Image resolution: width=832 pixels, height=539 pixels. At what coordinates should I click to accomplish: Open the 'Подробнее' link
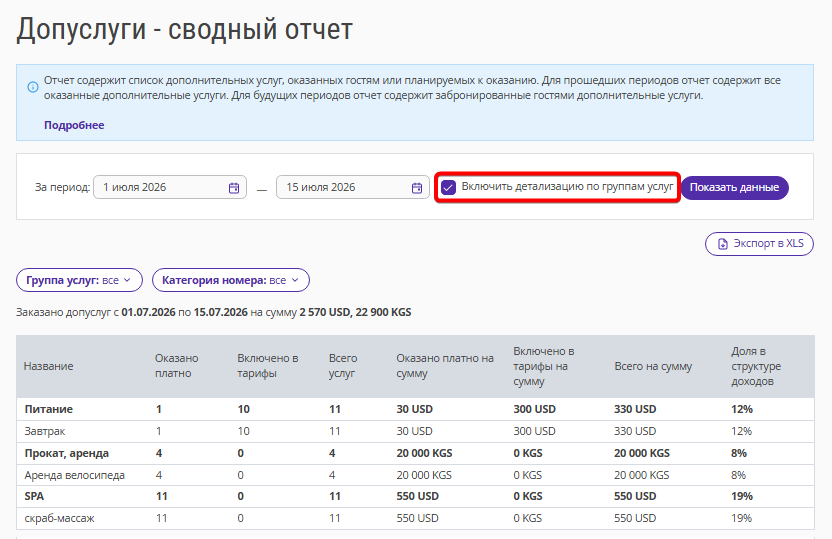[x=74, y=125]
